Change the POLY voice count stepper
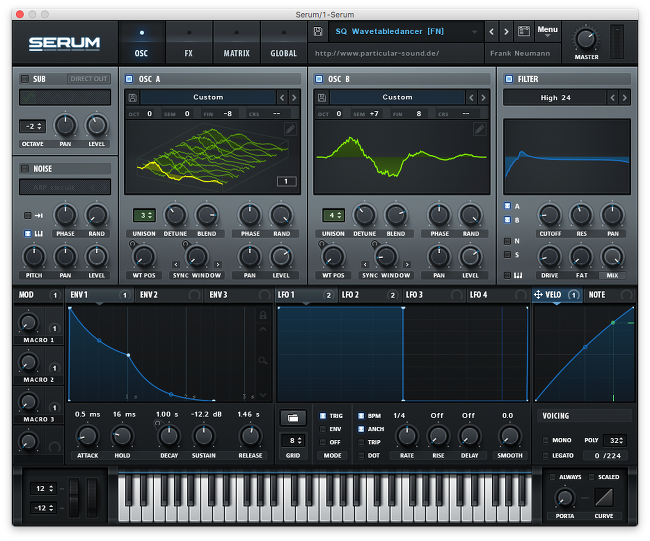This screenshot has width=650, height=541. (x=615, y=440)
